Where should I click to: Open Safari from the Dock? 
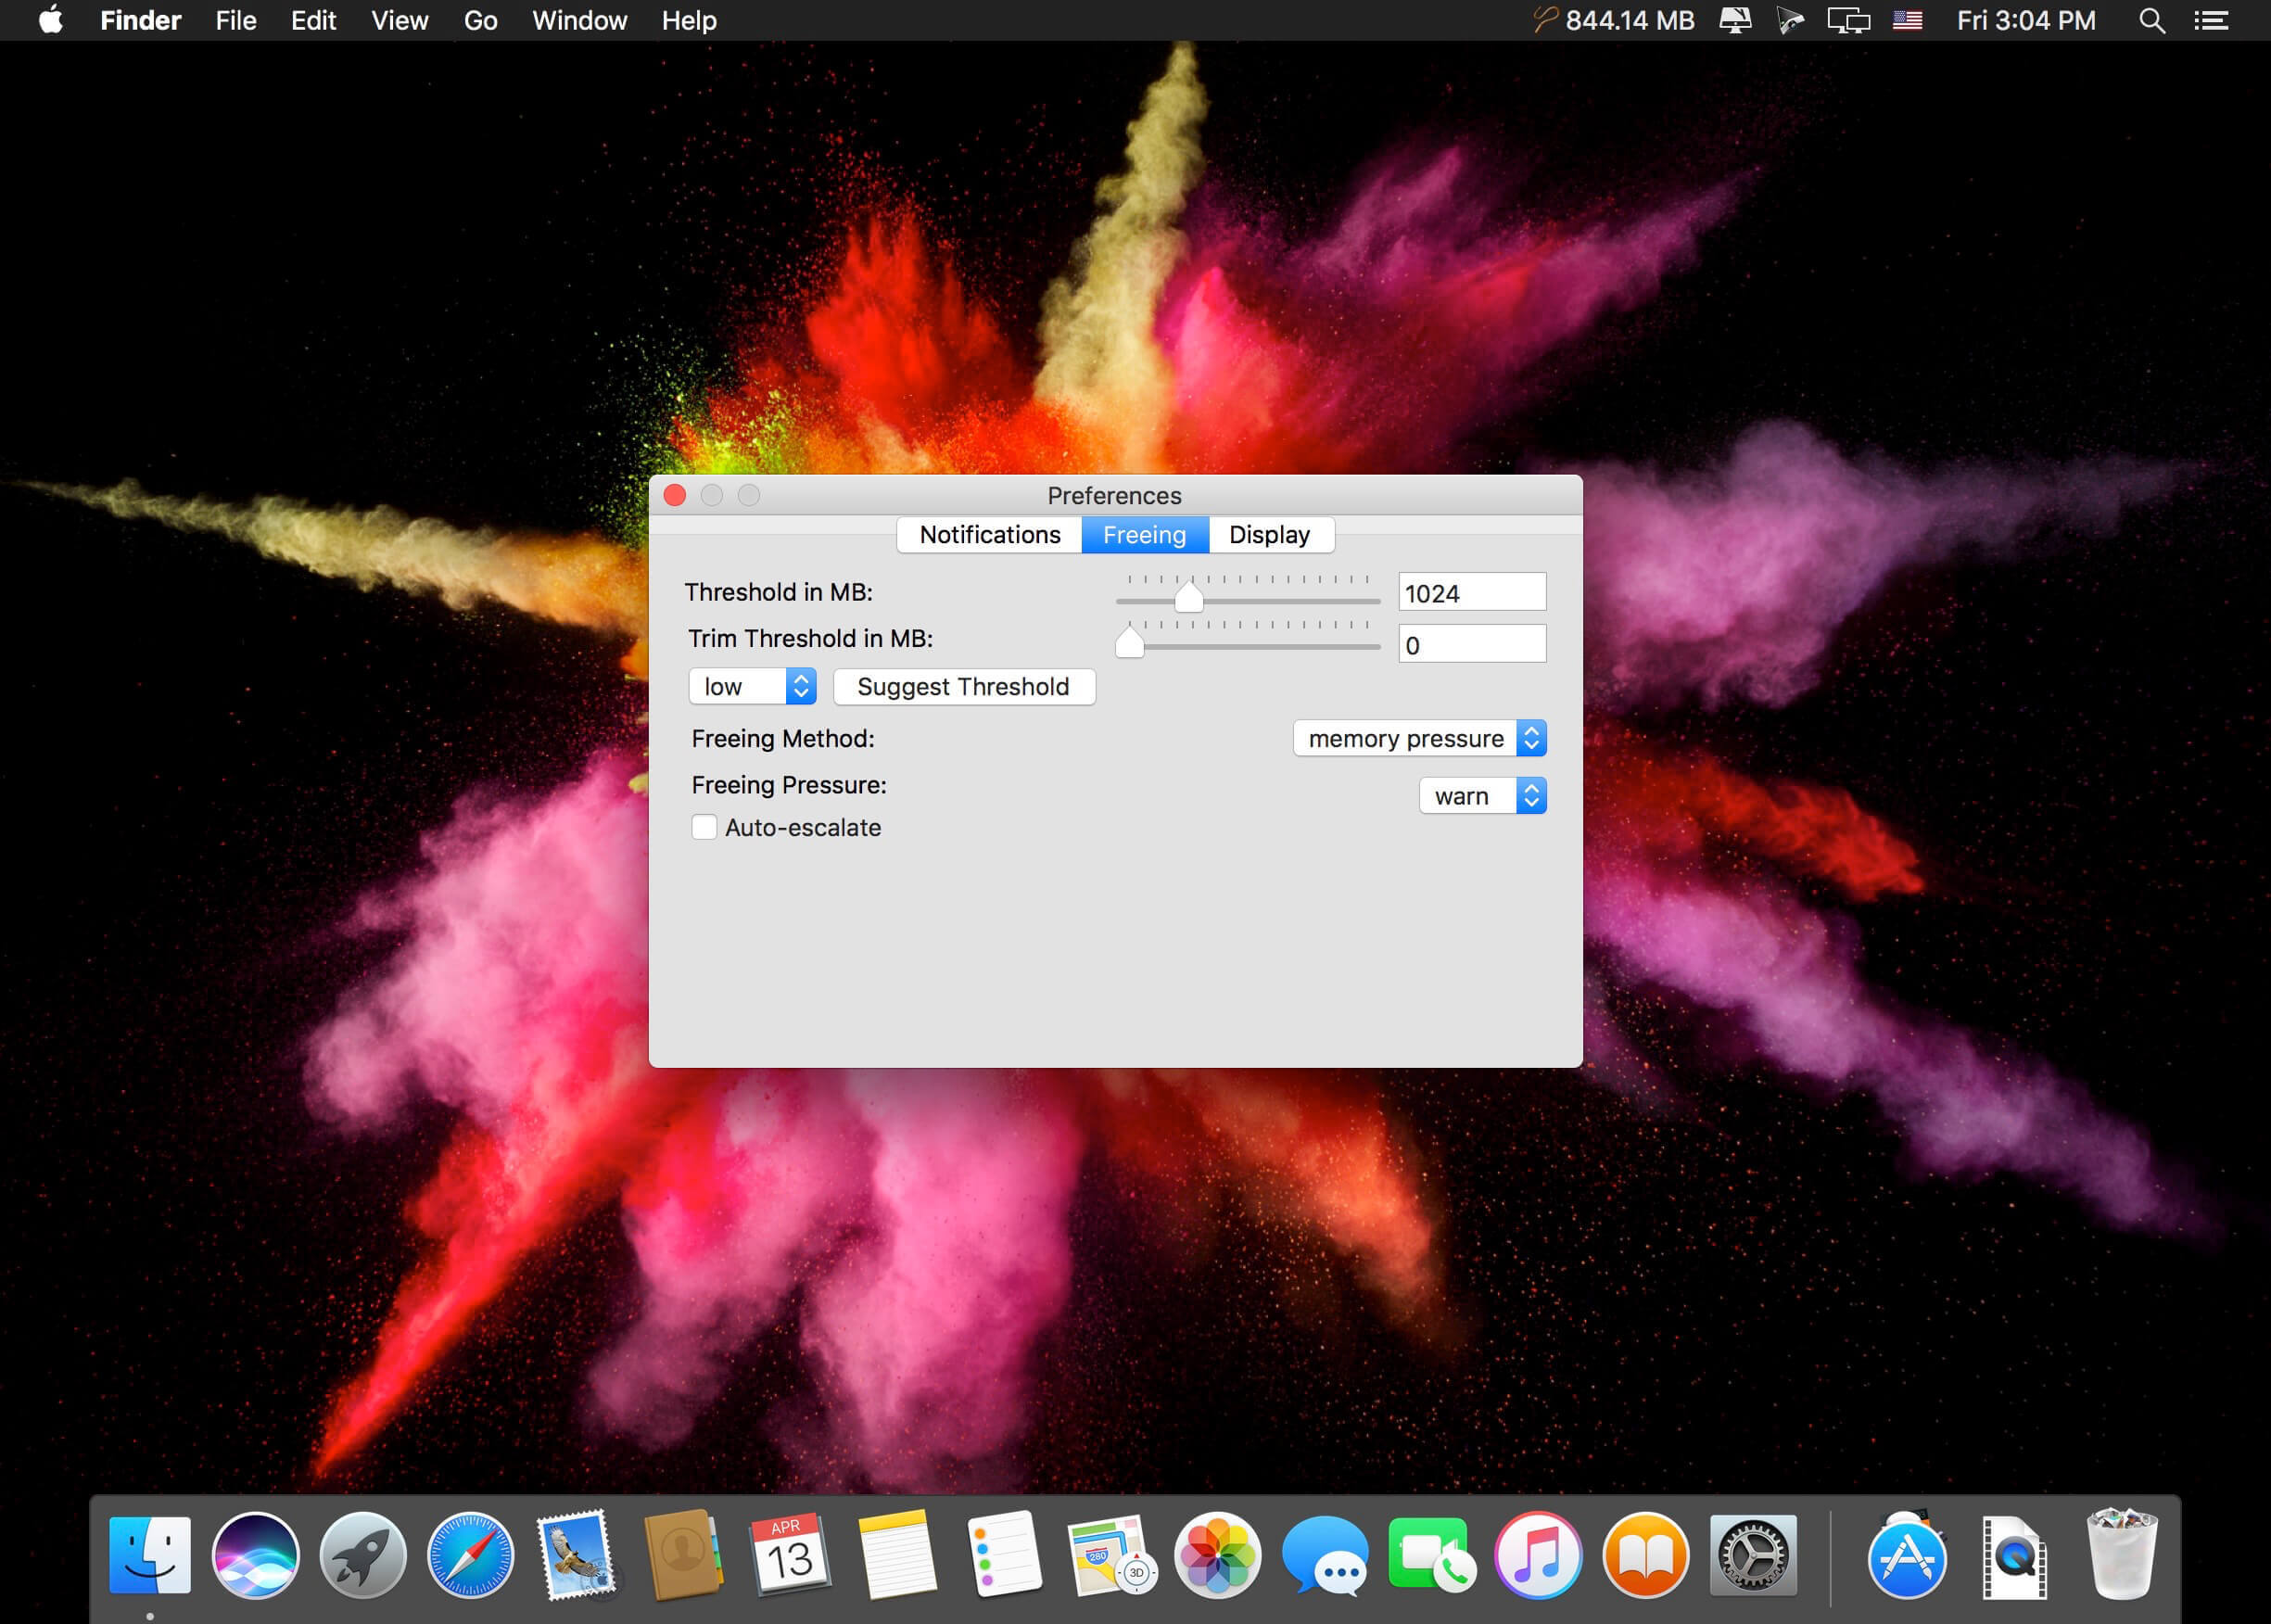(470, 1555)
